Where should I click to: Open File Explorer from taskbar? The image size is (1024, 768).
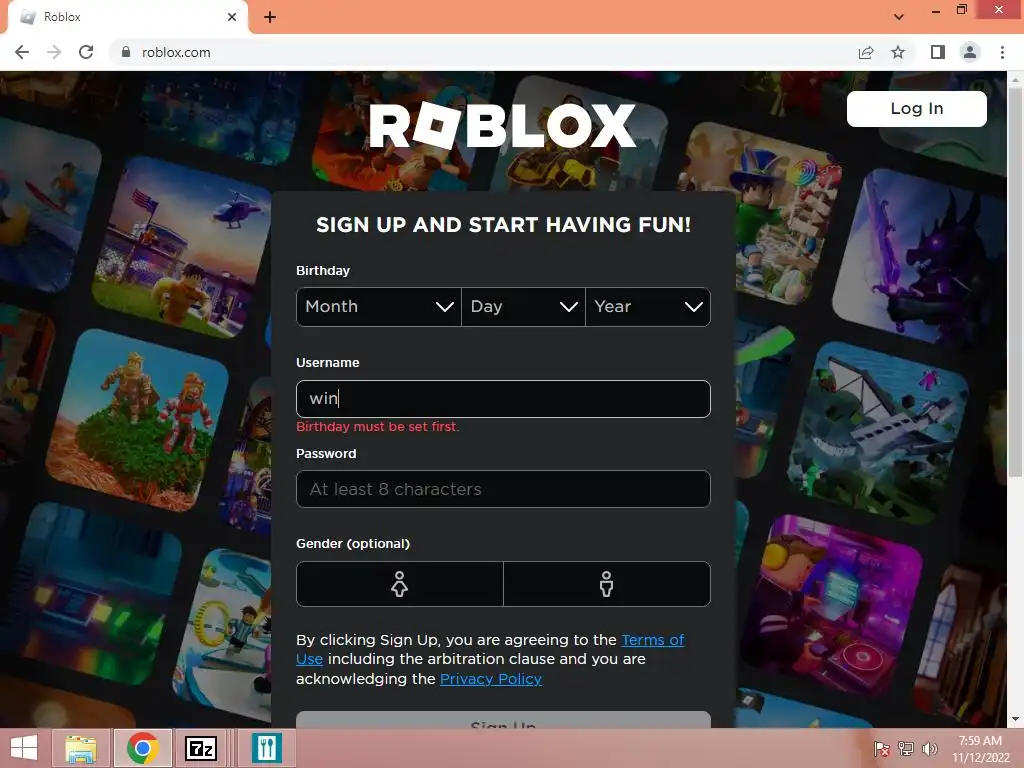[x=80, y=748]
